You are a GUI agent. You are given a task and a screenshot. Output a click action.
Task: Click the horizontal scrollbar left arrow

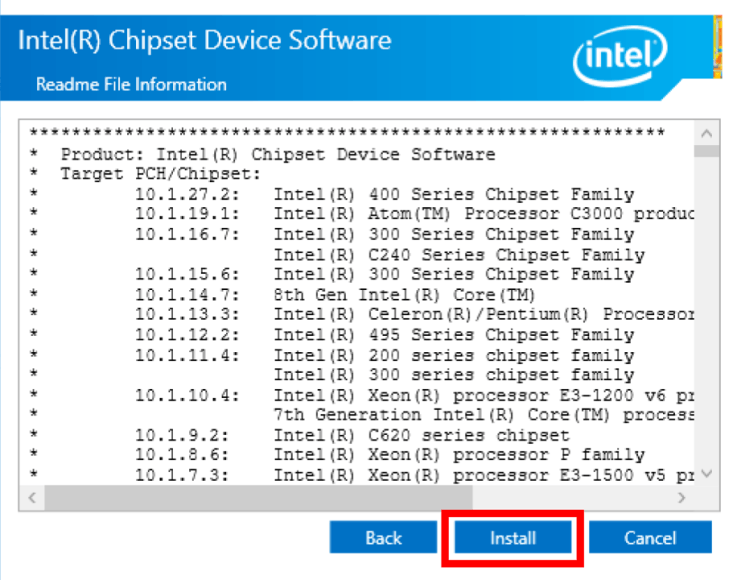tap(32, 497)
